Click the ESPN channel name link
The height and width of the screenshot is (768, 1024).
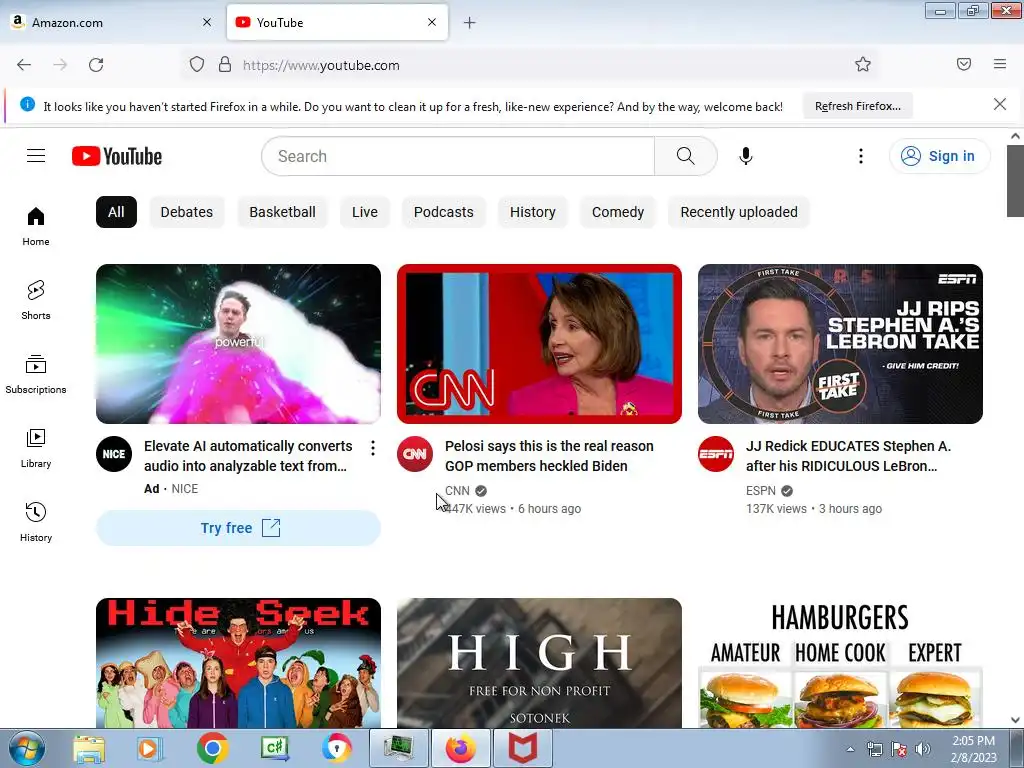(x=761, y=490)
